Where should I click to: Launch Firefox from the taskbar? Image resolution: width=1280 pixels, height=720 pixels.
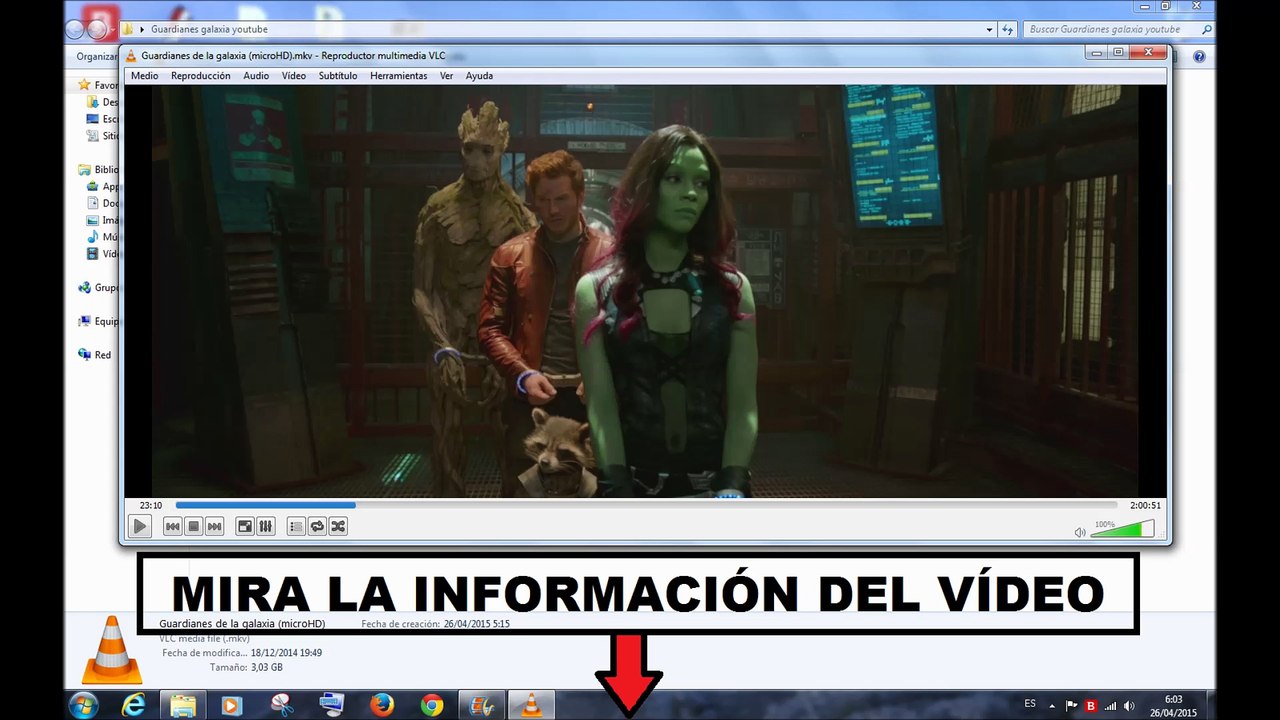click(382, 705)
